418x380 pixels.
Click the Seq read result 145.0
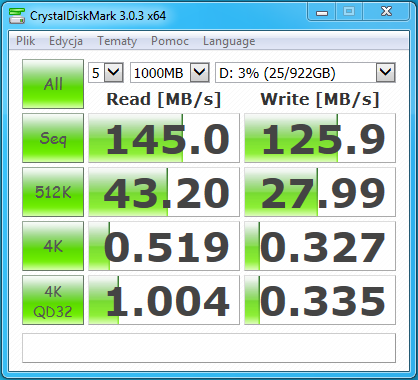coord(164,138)
